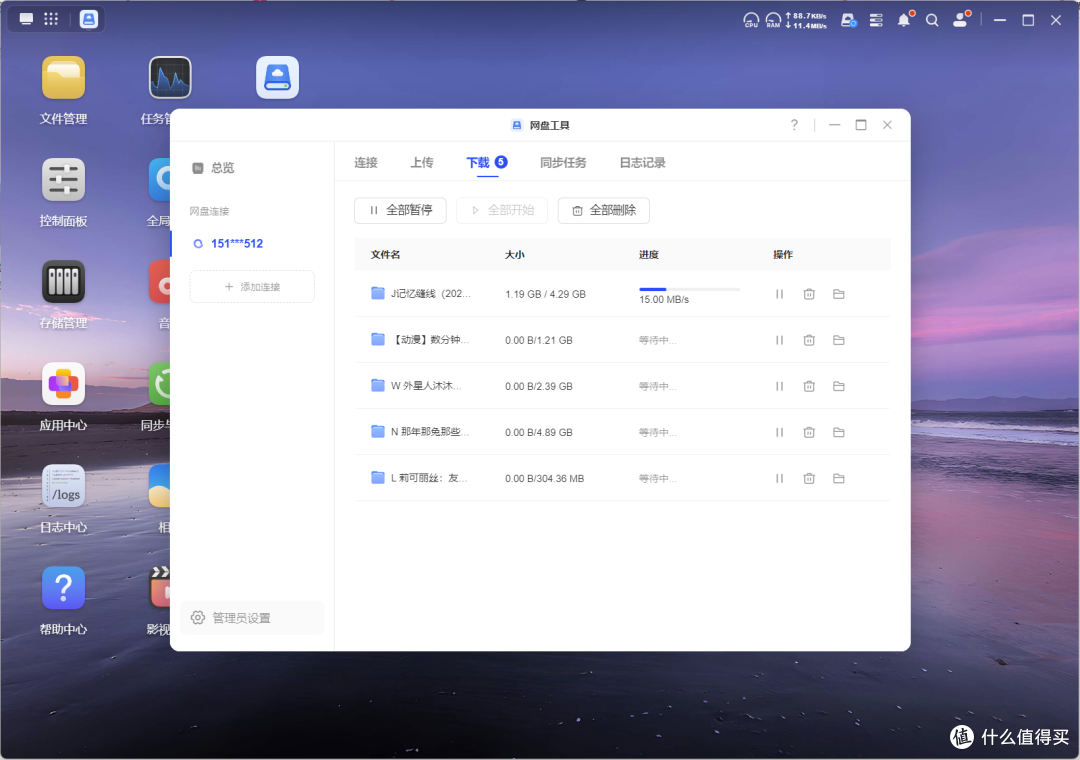Open the 日志中心 desktop icon
Screen dimensions: 1080x760
click(x=63, y=486)
